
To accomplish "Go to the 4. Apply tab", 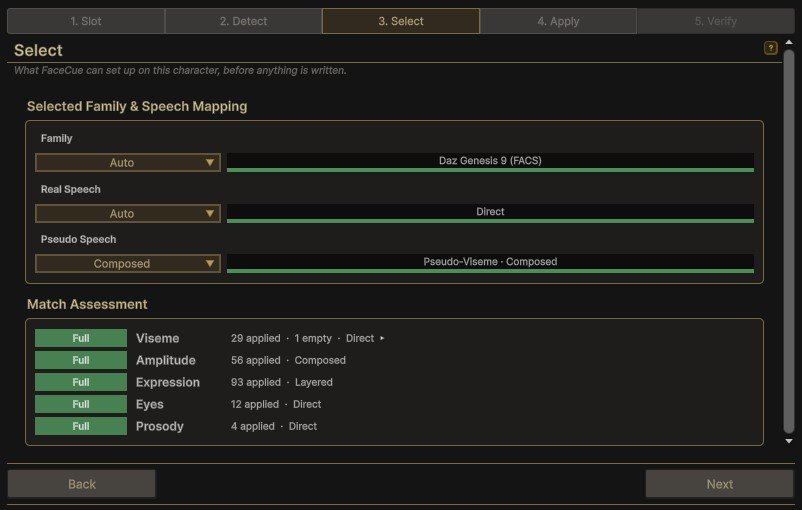I will pyautogui.click(x=558, y=21).
